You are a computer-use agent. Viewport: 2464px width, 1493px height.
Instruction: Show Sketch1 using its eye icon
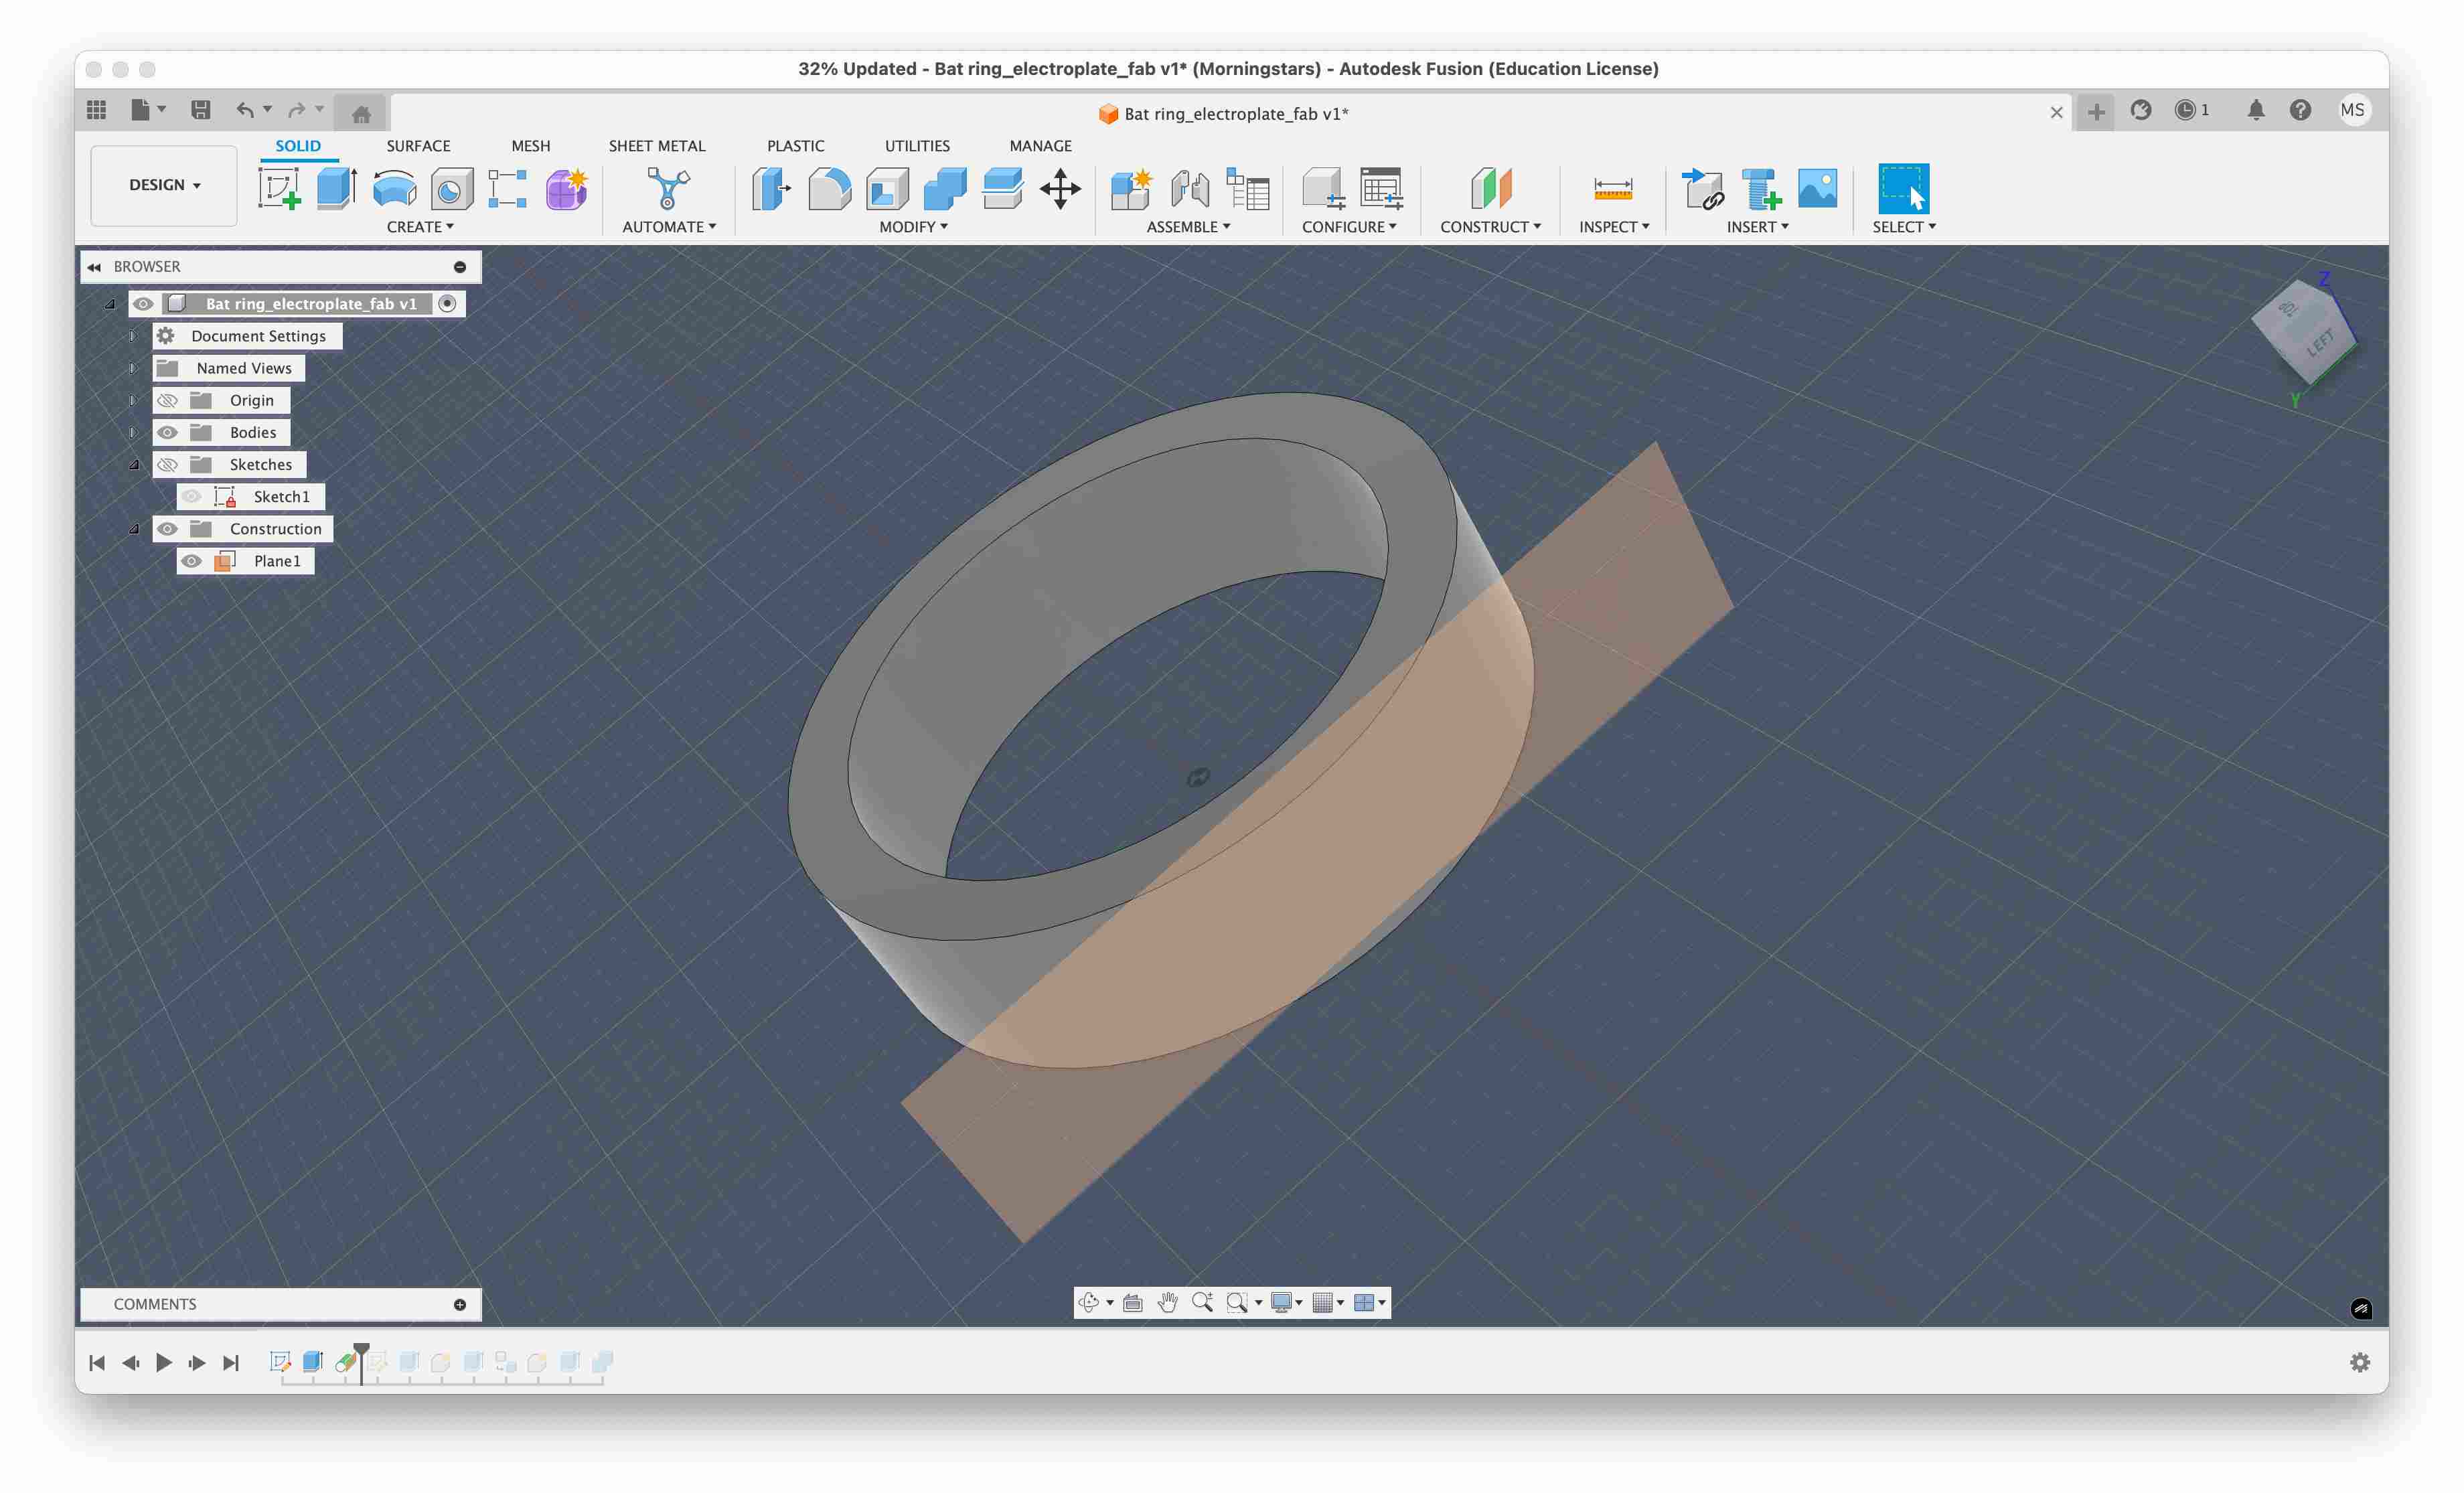click(191, 496)
